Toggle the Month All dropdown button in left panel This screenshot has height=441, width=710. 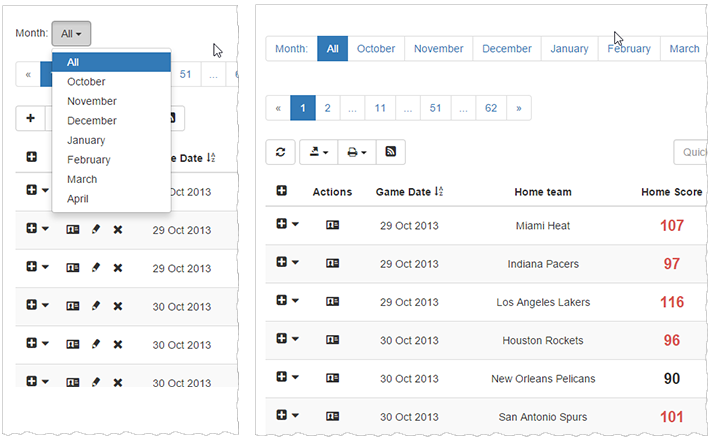pos(71,34)
